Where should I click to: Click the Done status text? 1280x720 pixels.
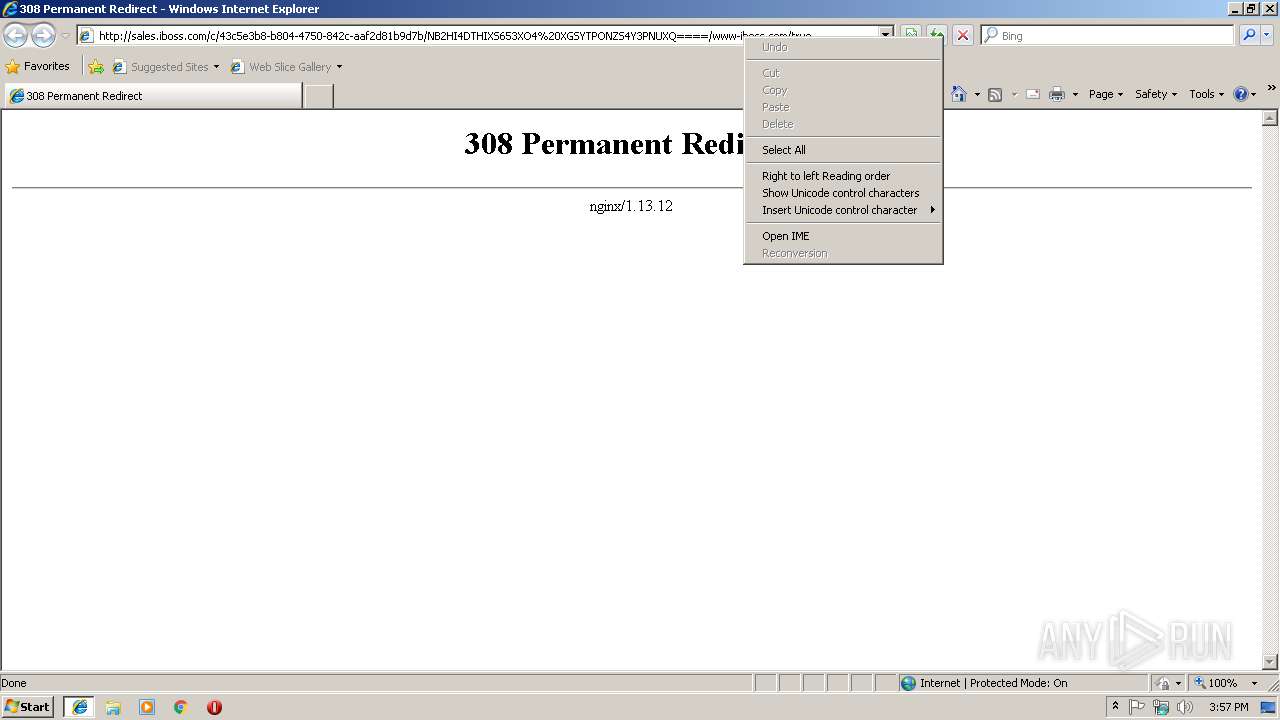14,683
